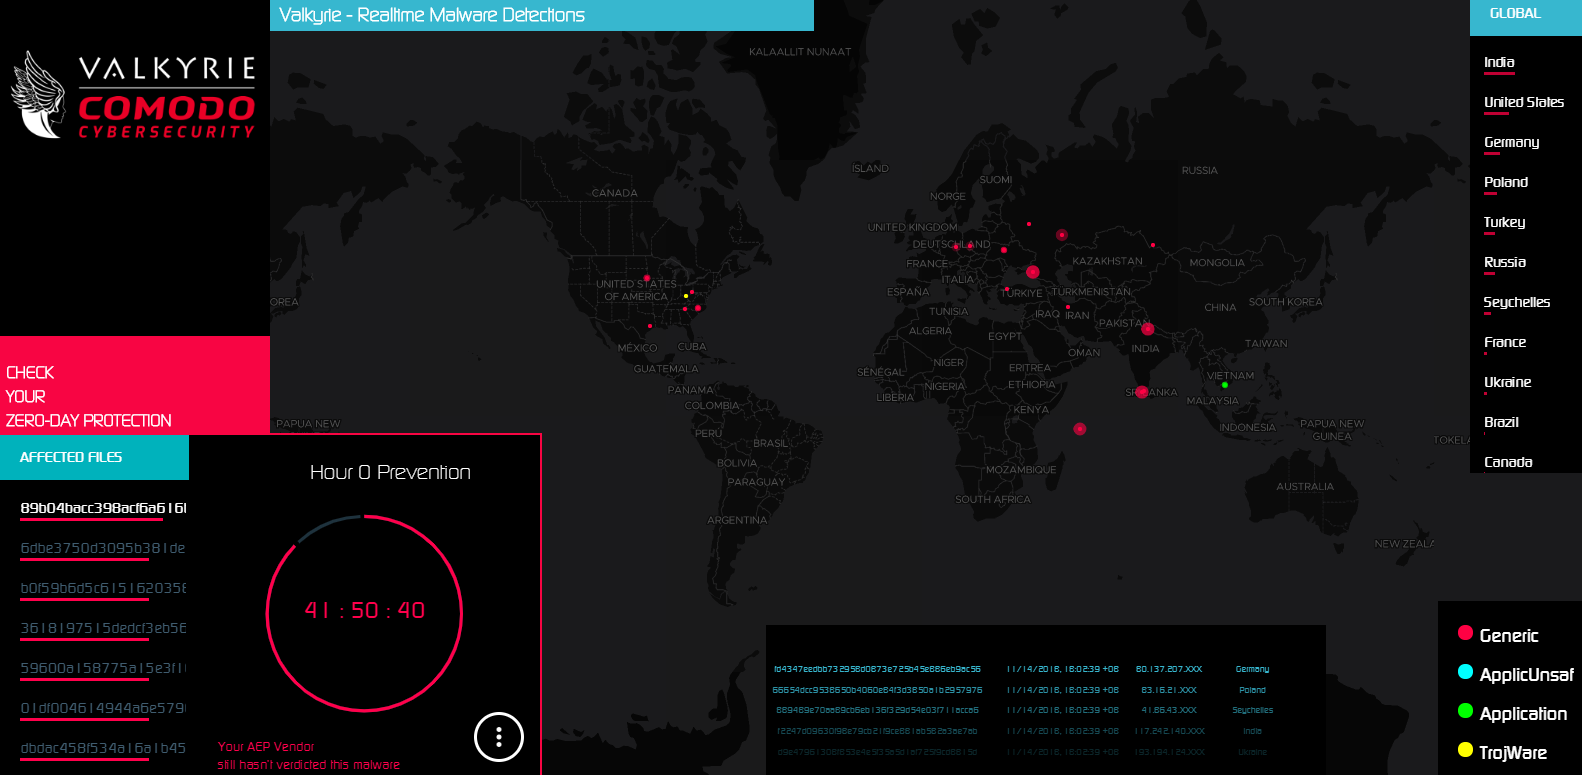Click the red detection marker over Sri Lanka
The width and height of the screenshot is (1582, 775).
pyautogui.click(x=1142, y=392)
